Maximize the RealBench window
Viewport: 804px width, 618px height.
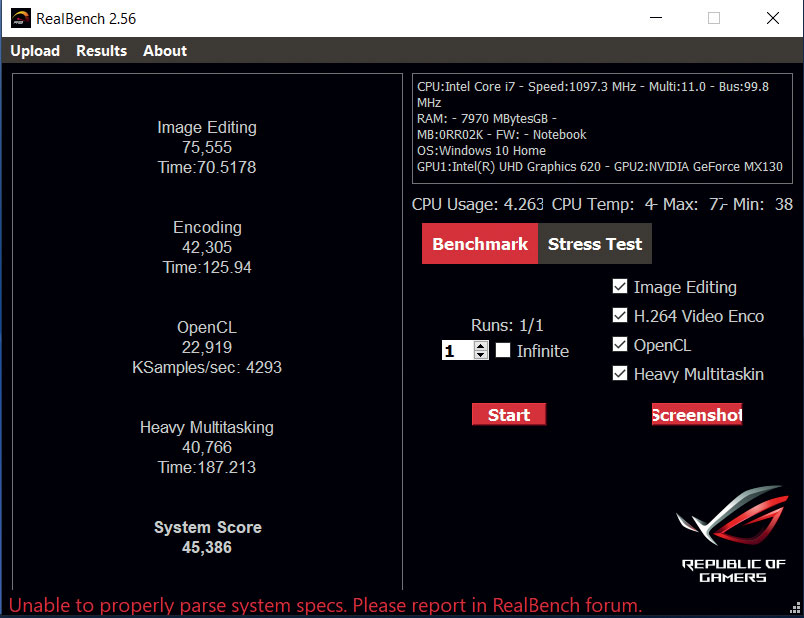(x=714, y=18)
